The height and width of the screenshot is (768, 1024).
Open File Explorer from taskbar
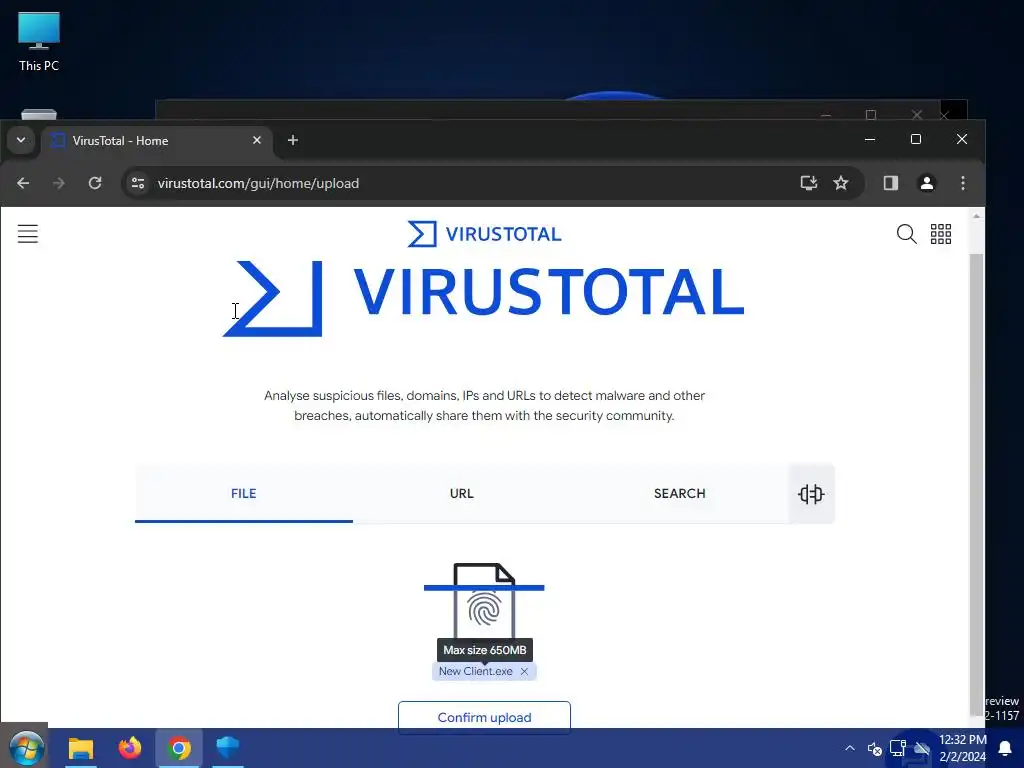pos(81,748)
